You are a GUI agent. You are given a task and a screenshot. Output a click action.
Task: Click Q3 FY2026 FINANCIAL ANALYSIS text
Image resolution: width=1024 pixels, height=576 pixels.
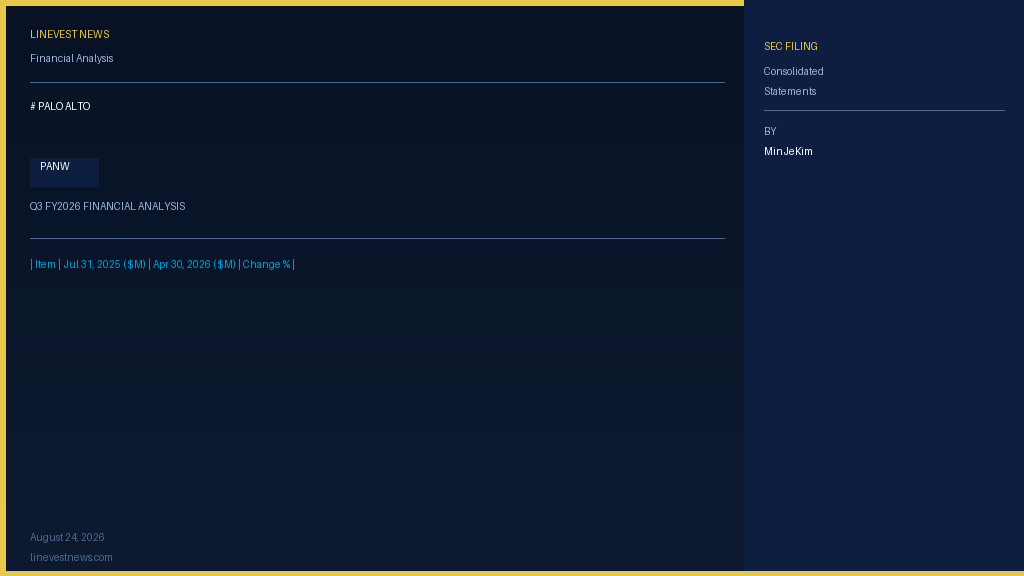coord(107,206)
